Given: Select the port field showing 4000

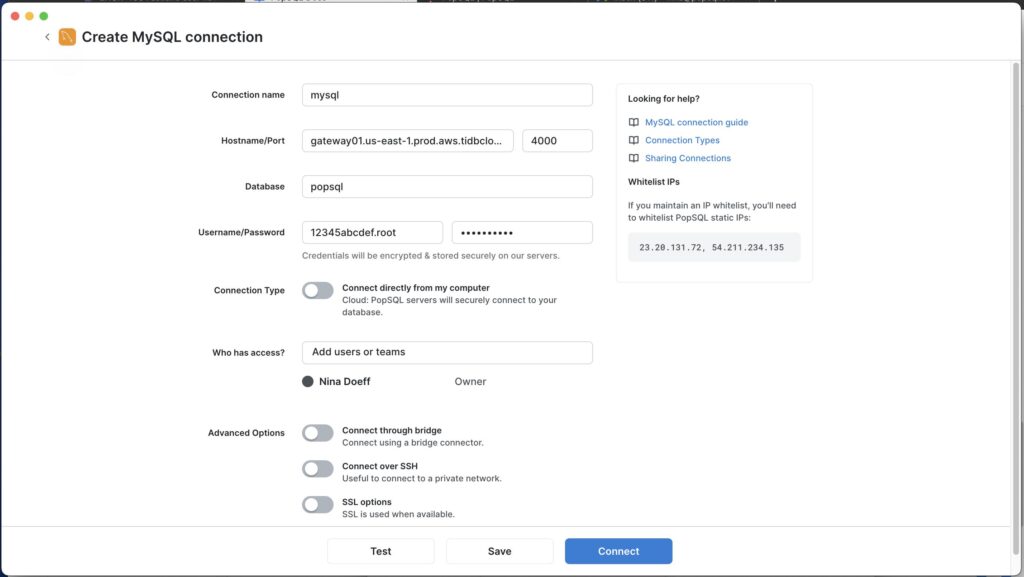Looking at the screenshot, I should pos(557,140).
